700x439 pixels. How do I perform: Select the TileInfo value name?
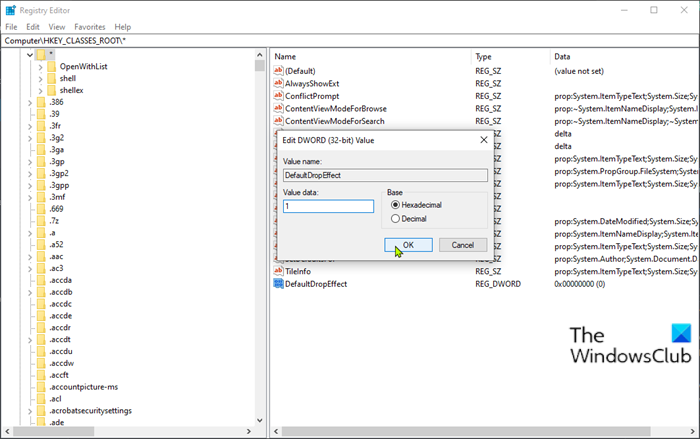pos(298,271)
